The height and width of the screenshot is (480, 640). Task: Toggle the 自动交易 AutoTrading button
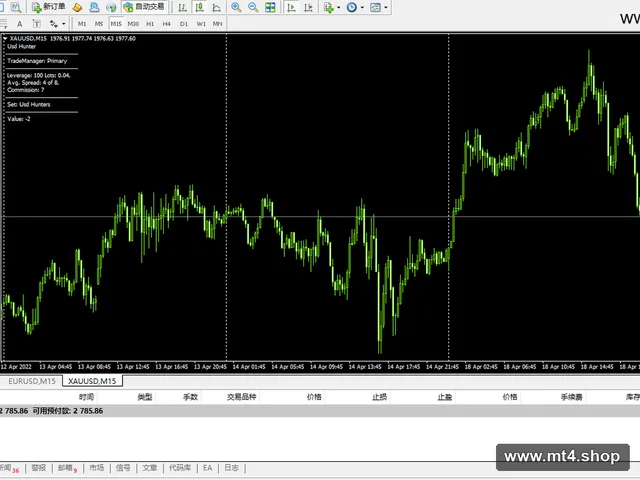click(144, 7)
